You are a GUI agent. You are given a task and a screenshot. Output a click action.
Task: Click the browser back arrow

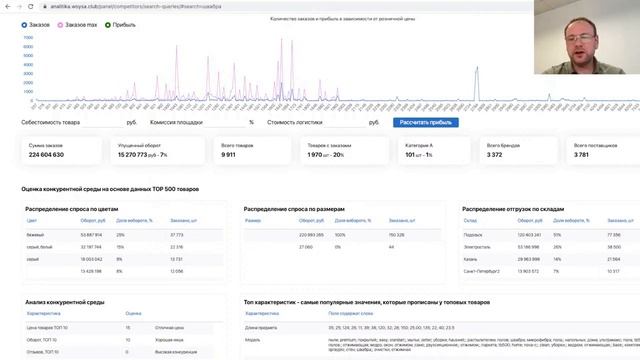pyautogui.click(x=8, y=7)
